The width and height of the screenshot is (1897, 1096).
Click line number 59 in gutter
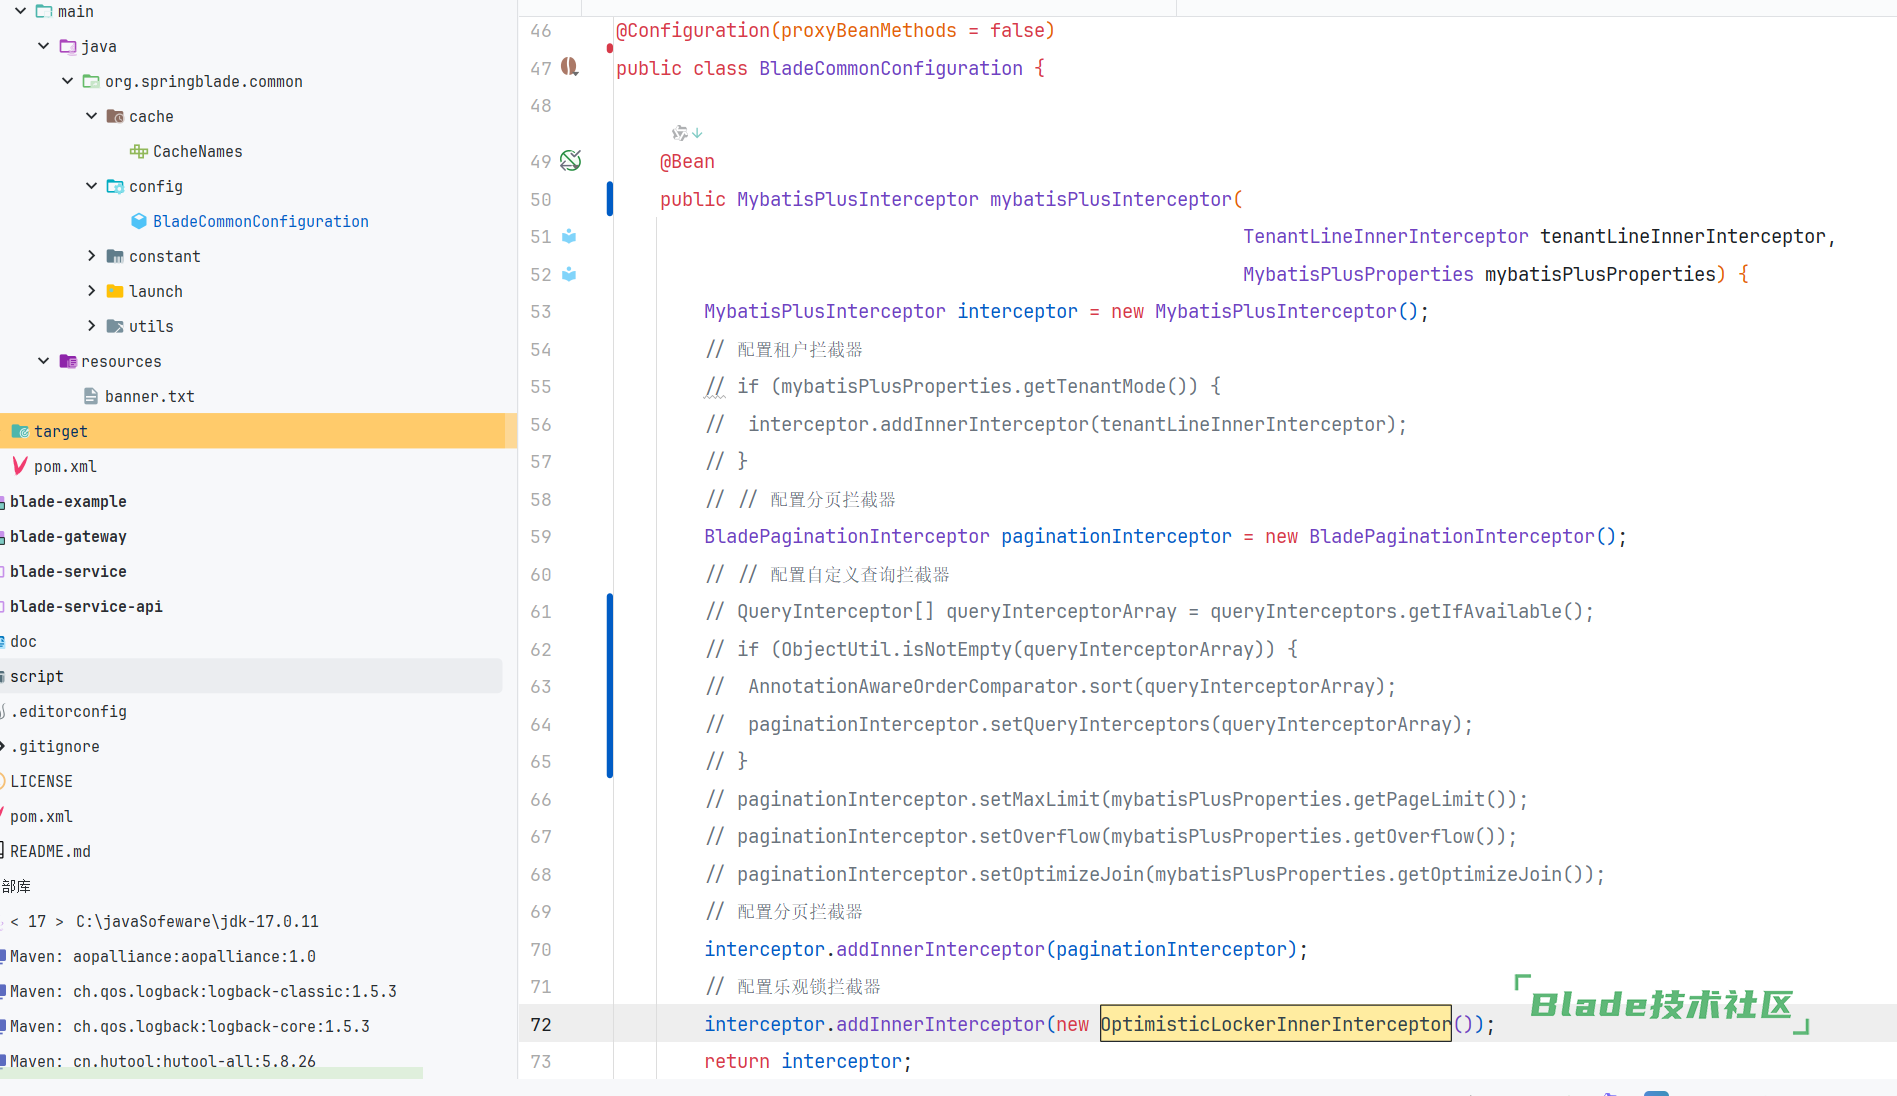541,536
